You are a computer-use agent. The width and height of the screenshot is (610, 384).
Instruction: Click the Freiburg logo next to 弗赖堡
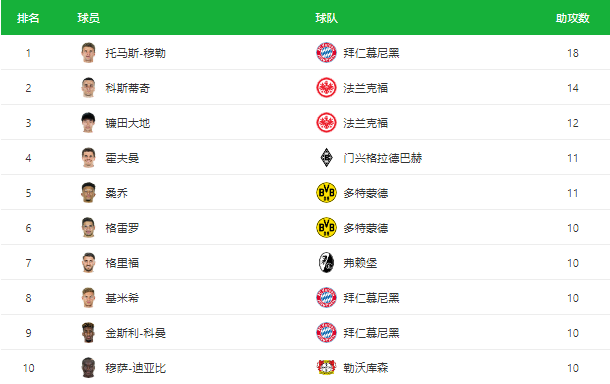click(326, 263)
